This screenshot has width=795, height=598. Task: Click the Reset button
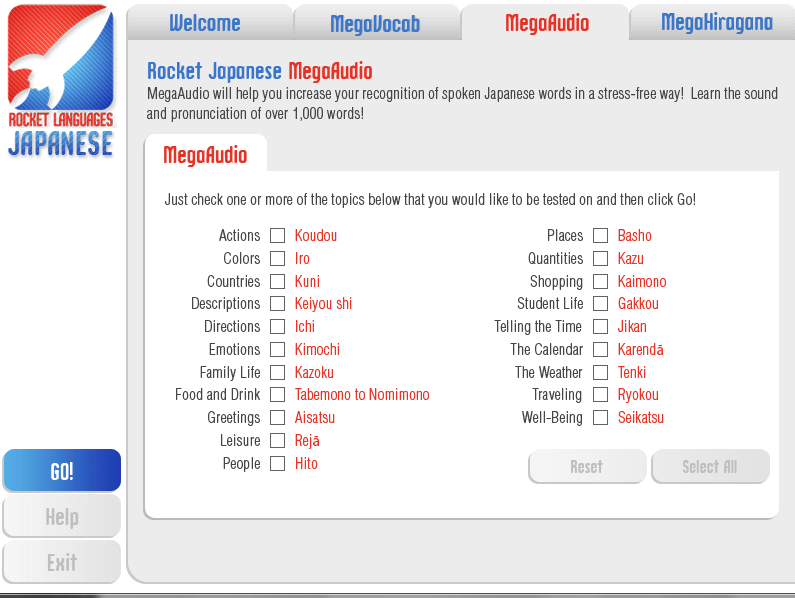(x=587, y=467)
